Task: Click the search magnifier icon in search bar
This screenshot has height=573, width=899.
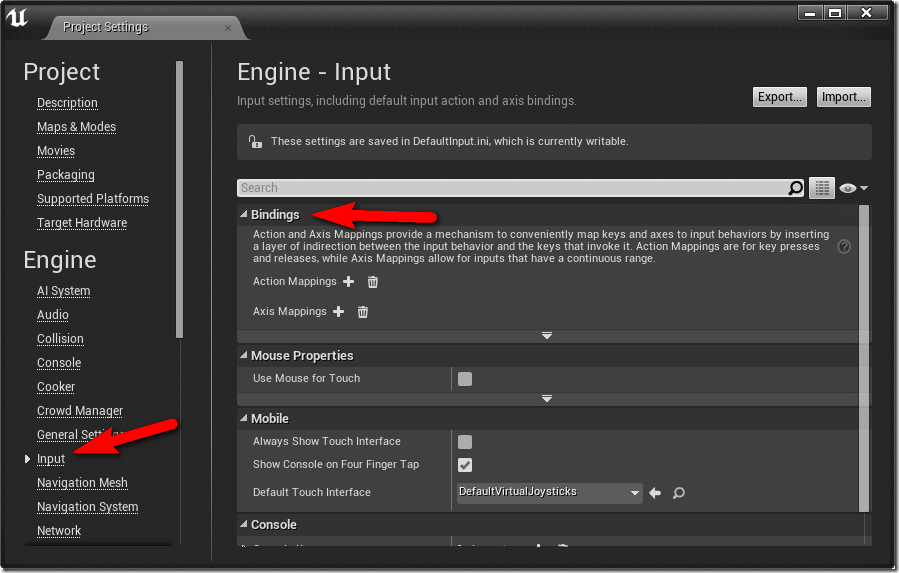Action: (x=795, y=188)
